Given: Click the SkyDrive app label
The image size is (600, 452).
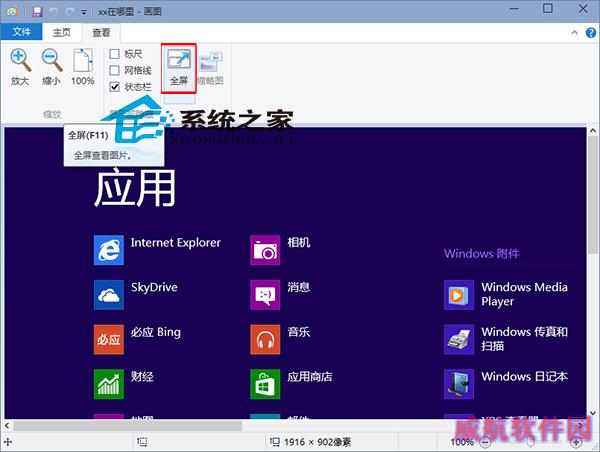Looking at the screenshot, I should 154,287.
